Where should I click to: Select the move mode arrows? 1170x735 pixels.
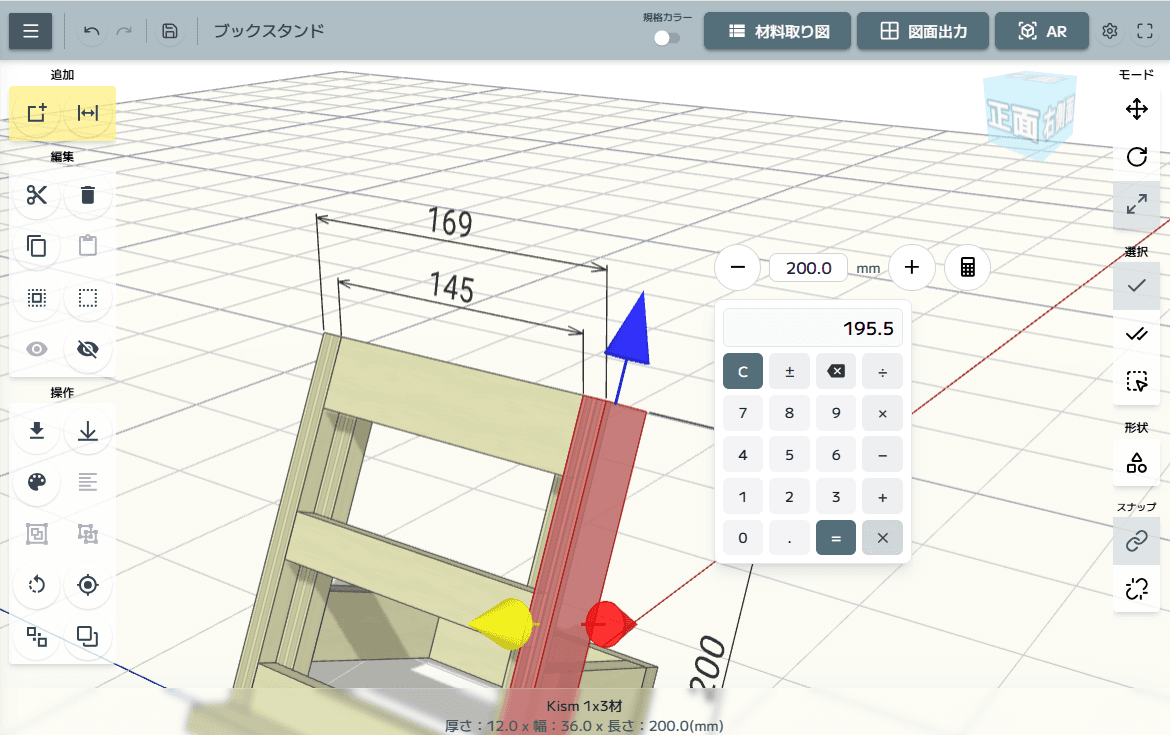(1136, 109)
